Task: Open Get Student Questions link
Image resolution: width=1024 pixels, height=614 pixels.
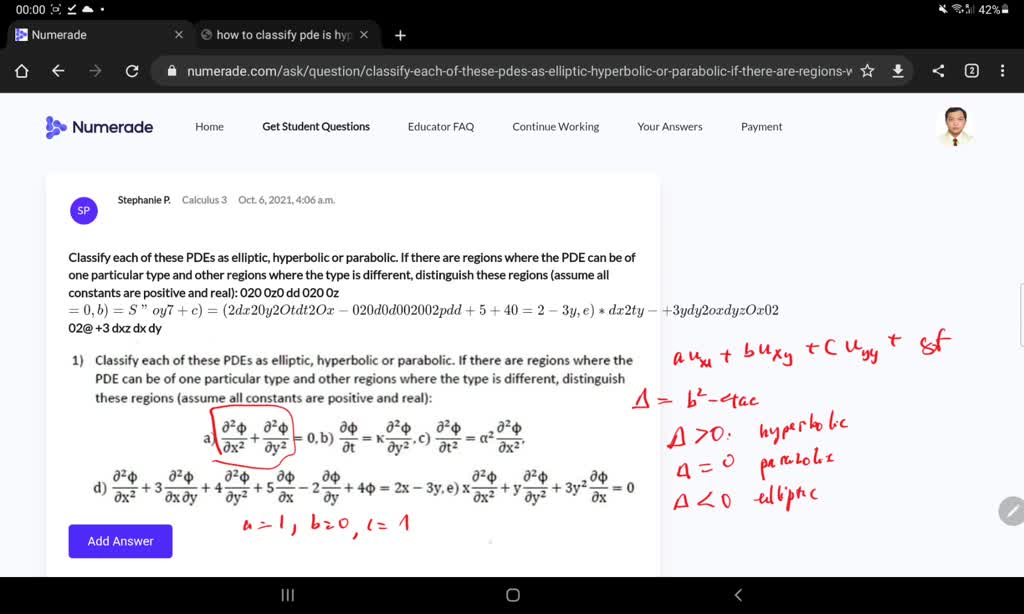Action: 315,126
